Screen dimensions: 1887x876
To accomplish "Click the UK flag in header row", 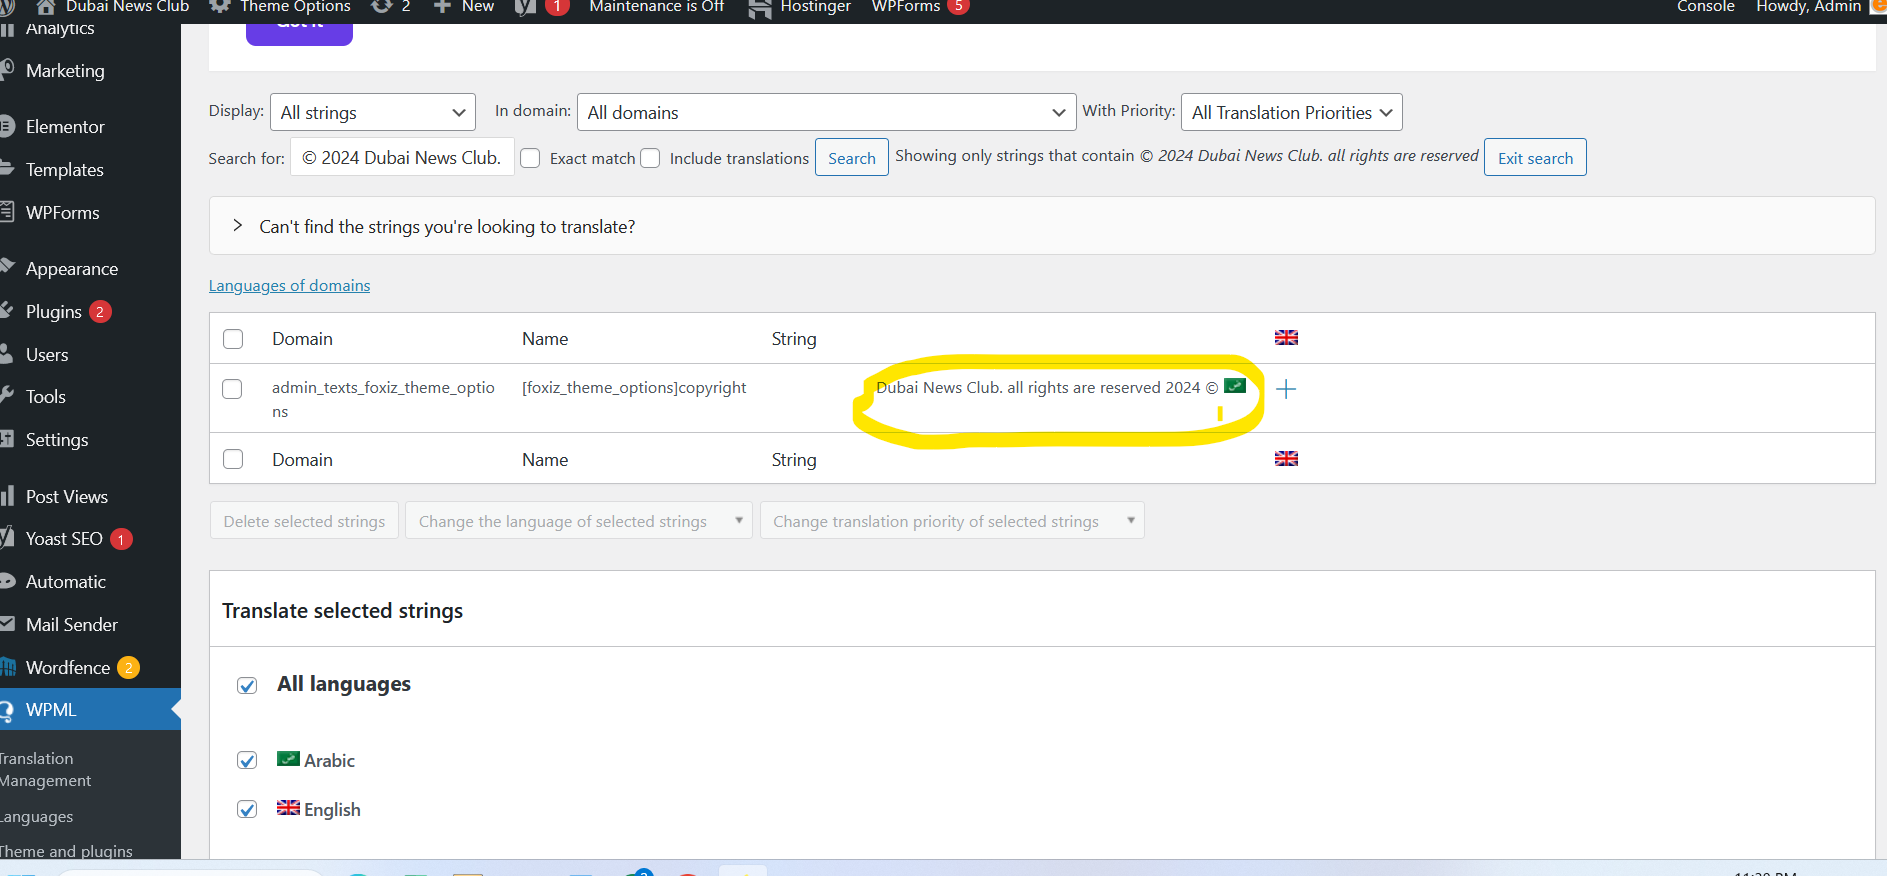I will pos(1286,338).
